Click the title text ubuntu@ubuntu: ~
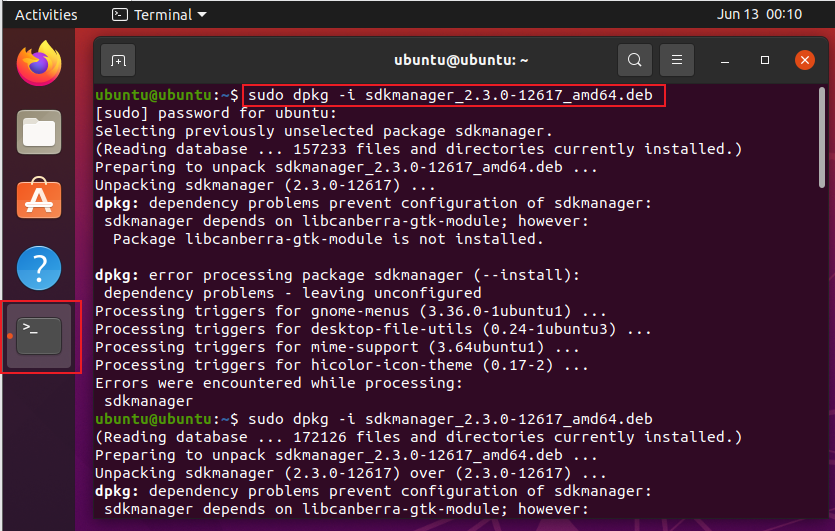The height and width of the screenshot is (531, 835). [x=461, y=60]
